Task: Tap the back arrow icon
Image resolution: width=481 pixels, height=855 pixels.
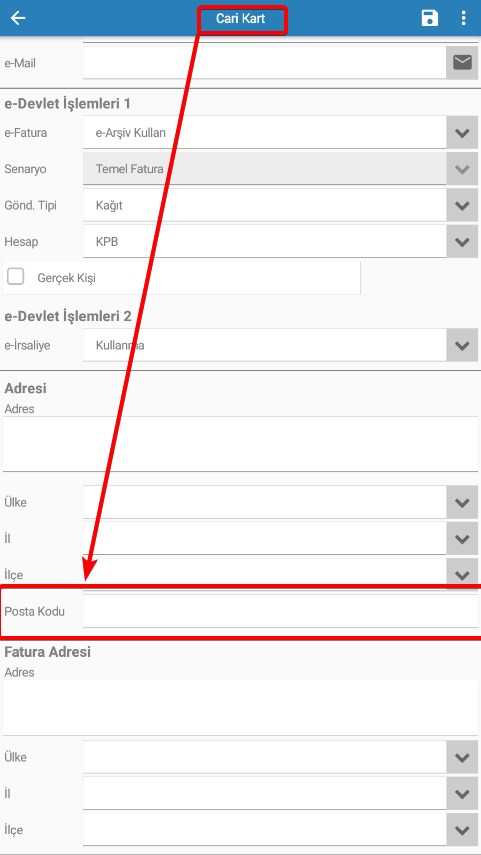Action: (18, 18)
